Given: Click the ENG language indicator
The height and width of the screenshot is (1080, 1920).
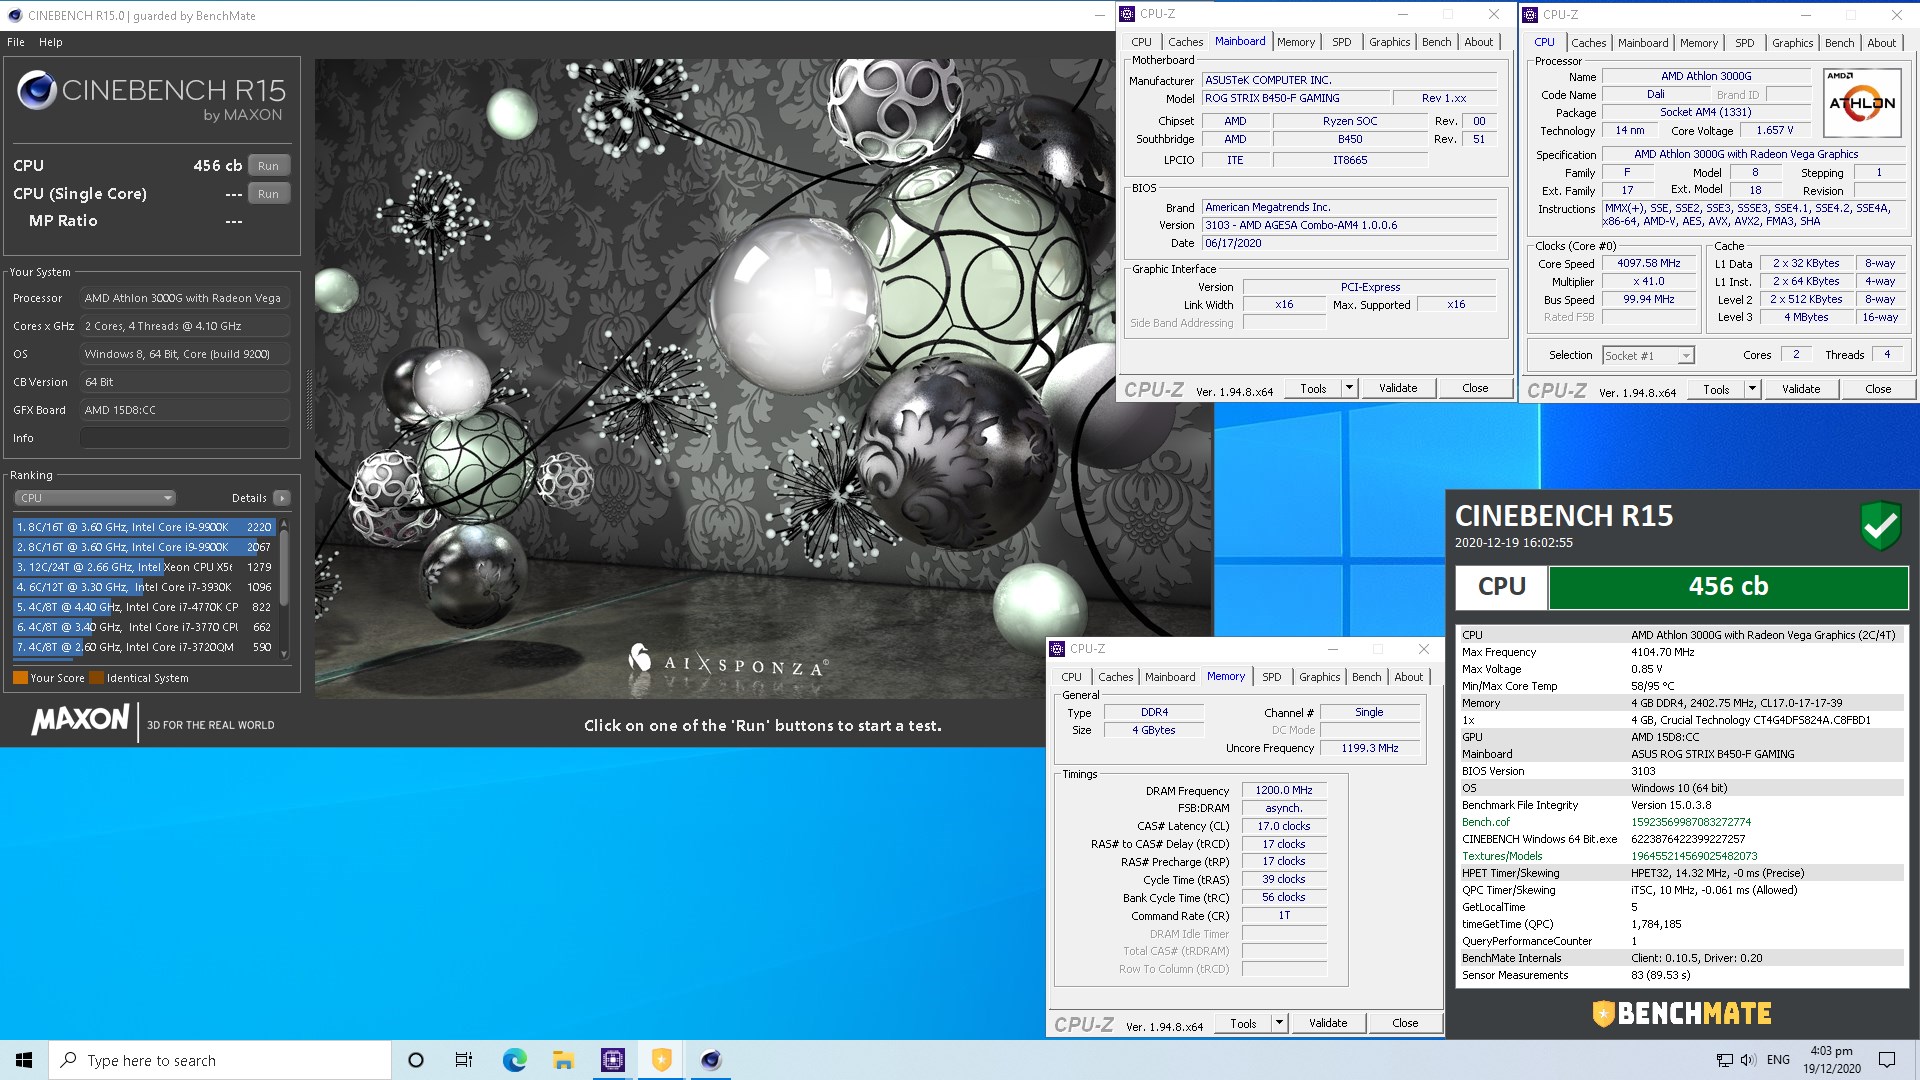Looking at the screenshot, I should (1778, 1060).
